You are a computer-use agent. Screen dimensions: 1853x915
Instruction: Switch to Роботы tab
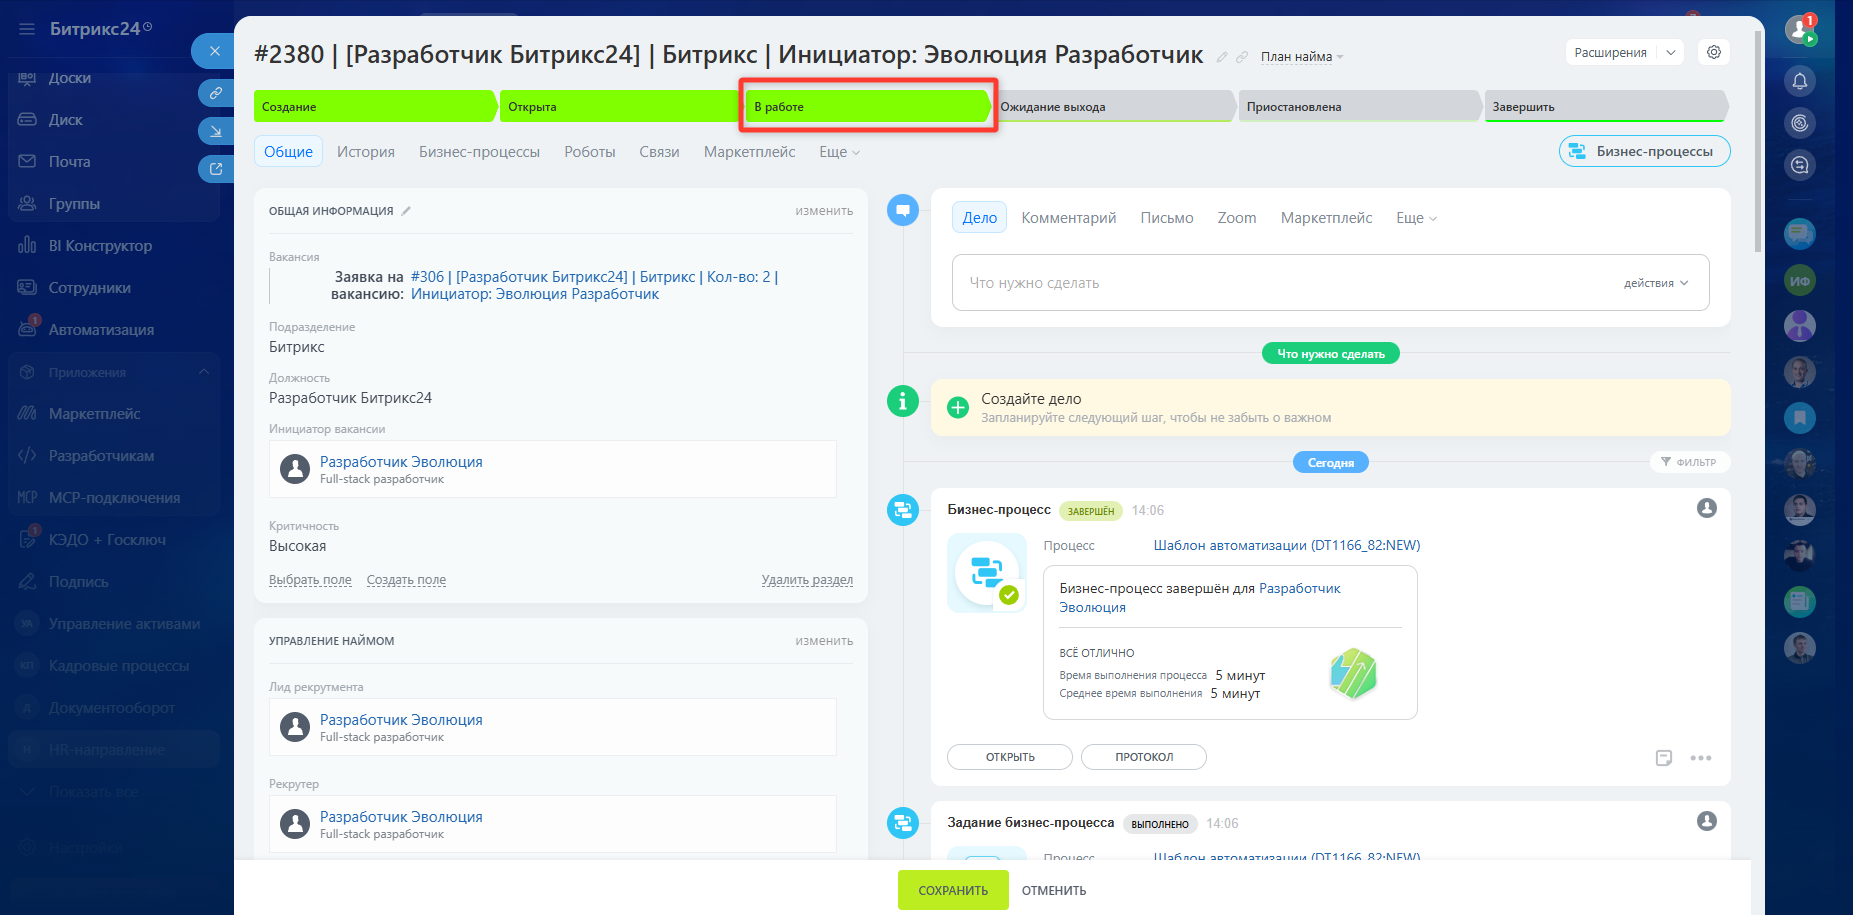coord(590,152)
